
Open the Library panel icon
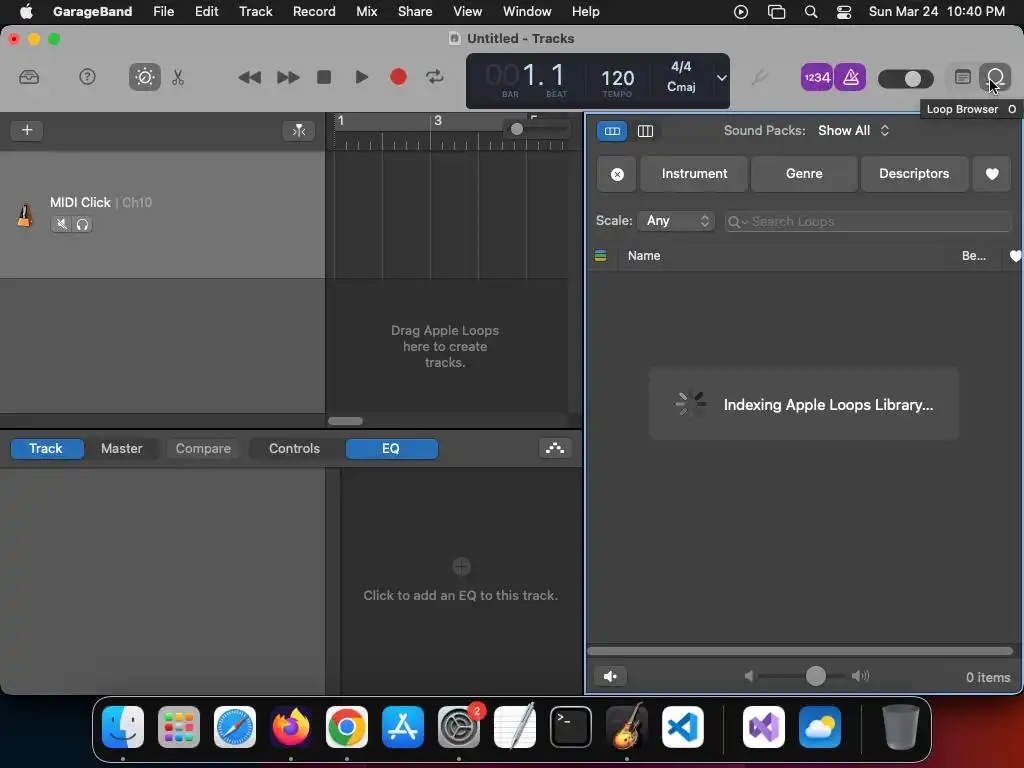29,77
